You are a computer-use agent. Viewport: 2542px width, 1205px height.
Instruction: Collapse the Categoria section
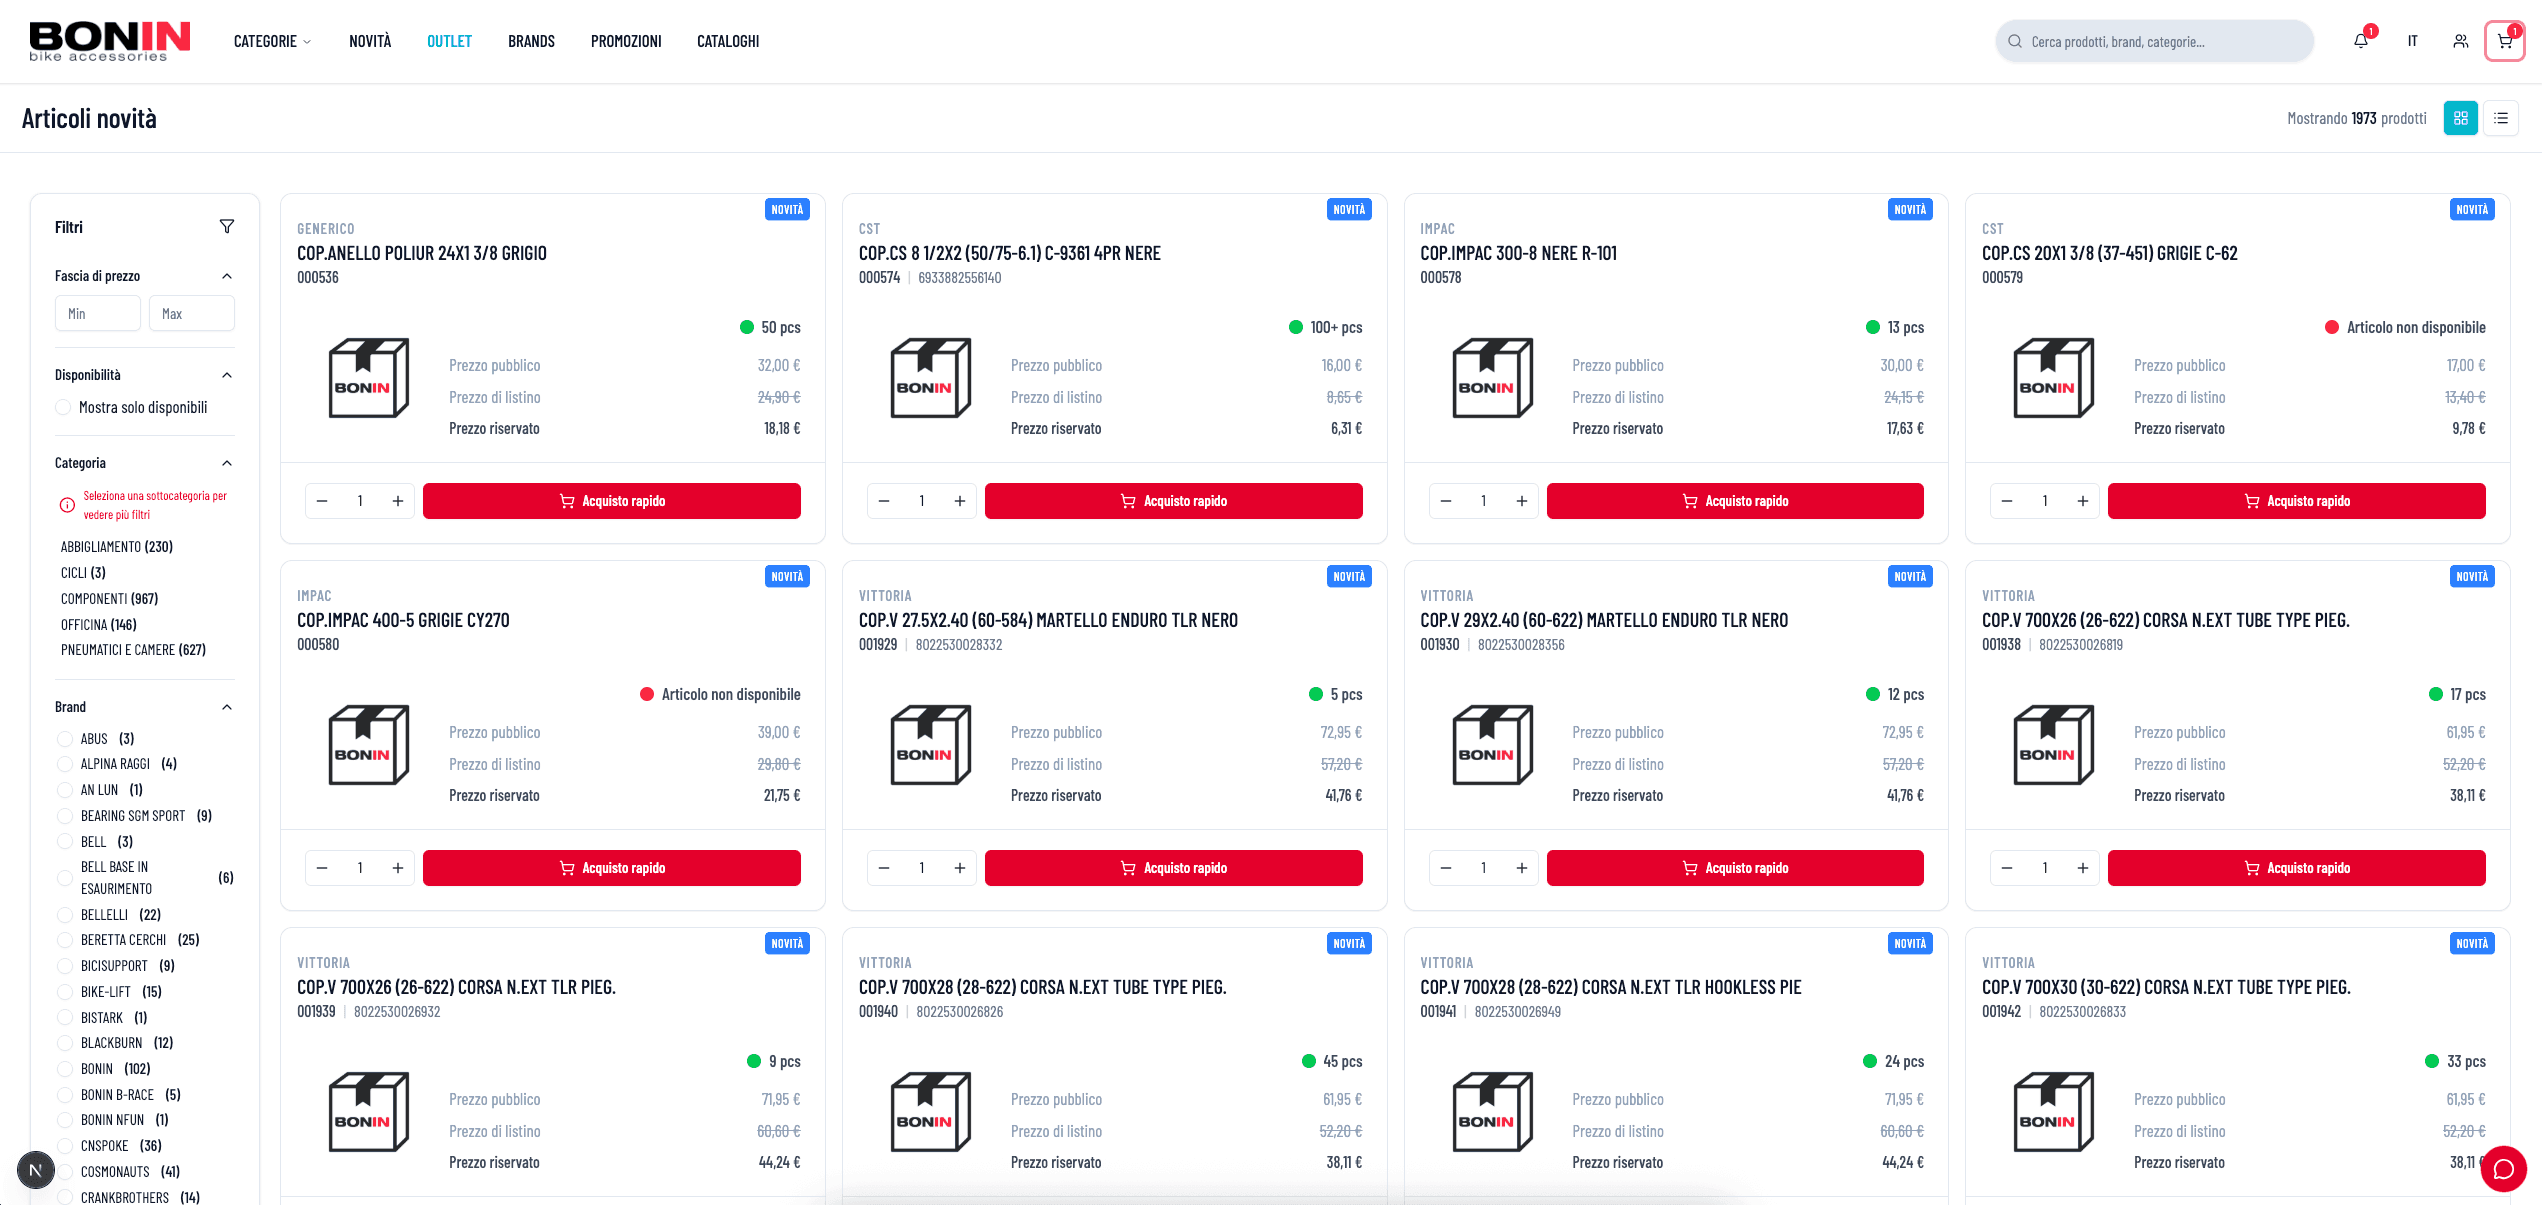[227, 463]
